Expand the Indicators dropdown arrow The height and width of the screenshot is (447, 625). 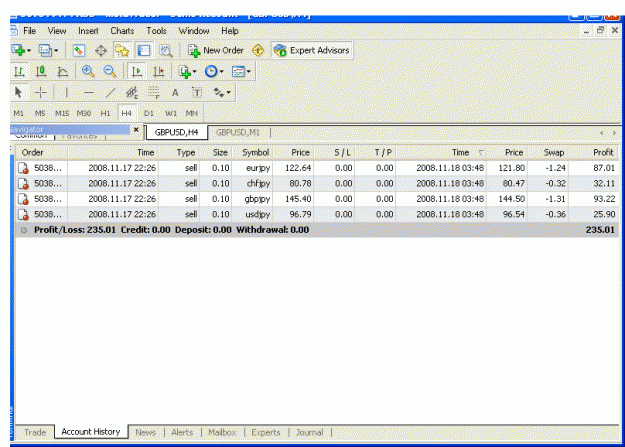tap(195, 72)
